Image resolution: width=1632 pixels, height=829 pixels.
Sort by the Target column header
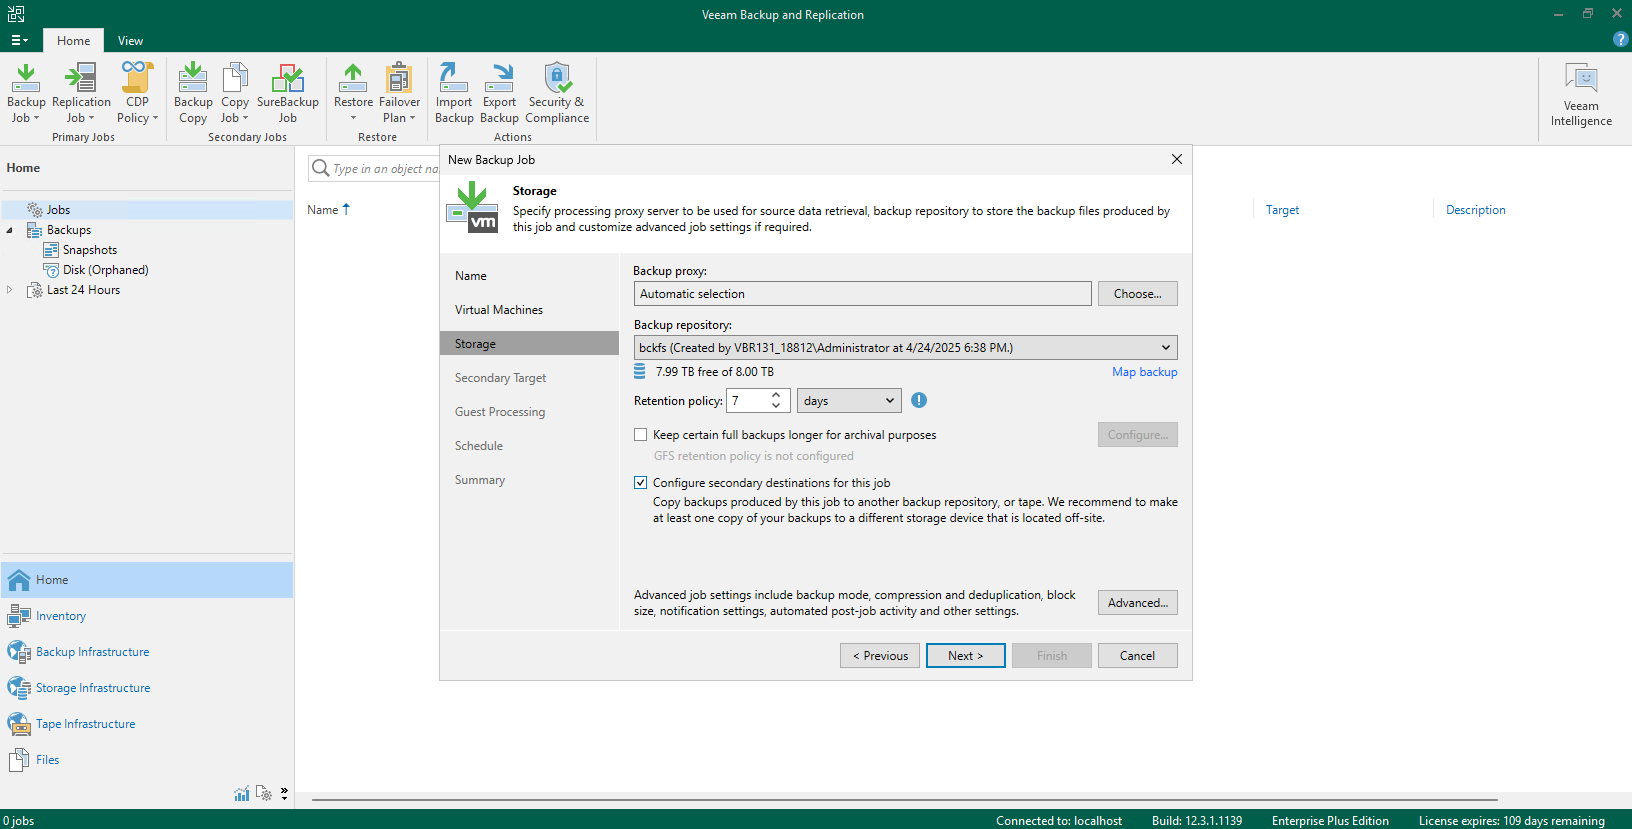(1282, 210)
